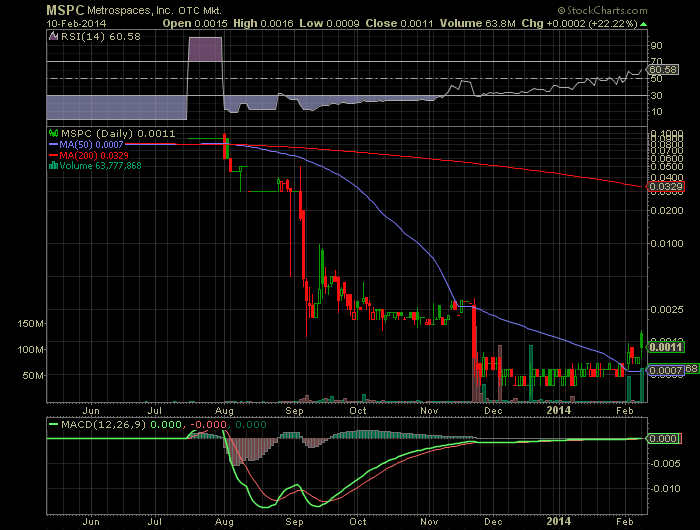This screenshot has width=700, height=530.
Task: Click the Dec label under the price chart
Action: (x=493, y=410)
